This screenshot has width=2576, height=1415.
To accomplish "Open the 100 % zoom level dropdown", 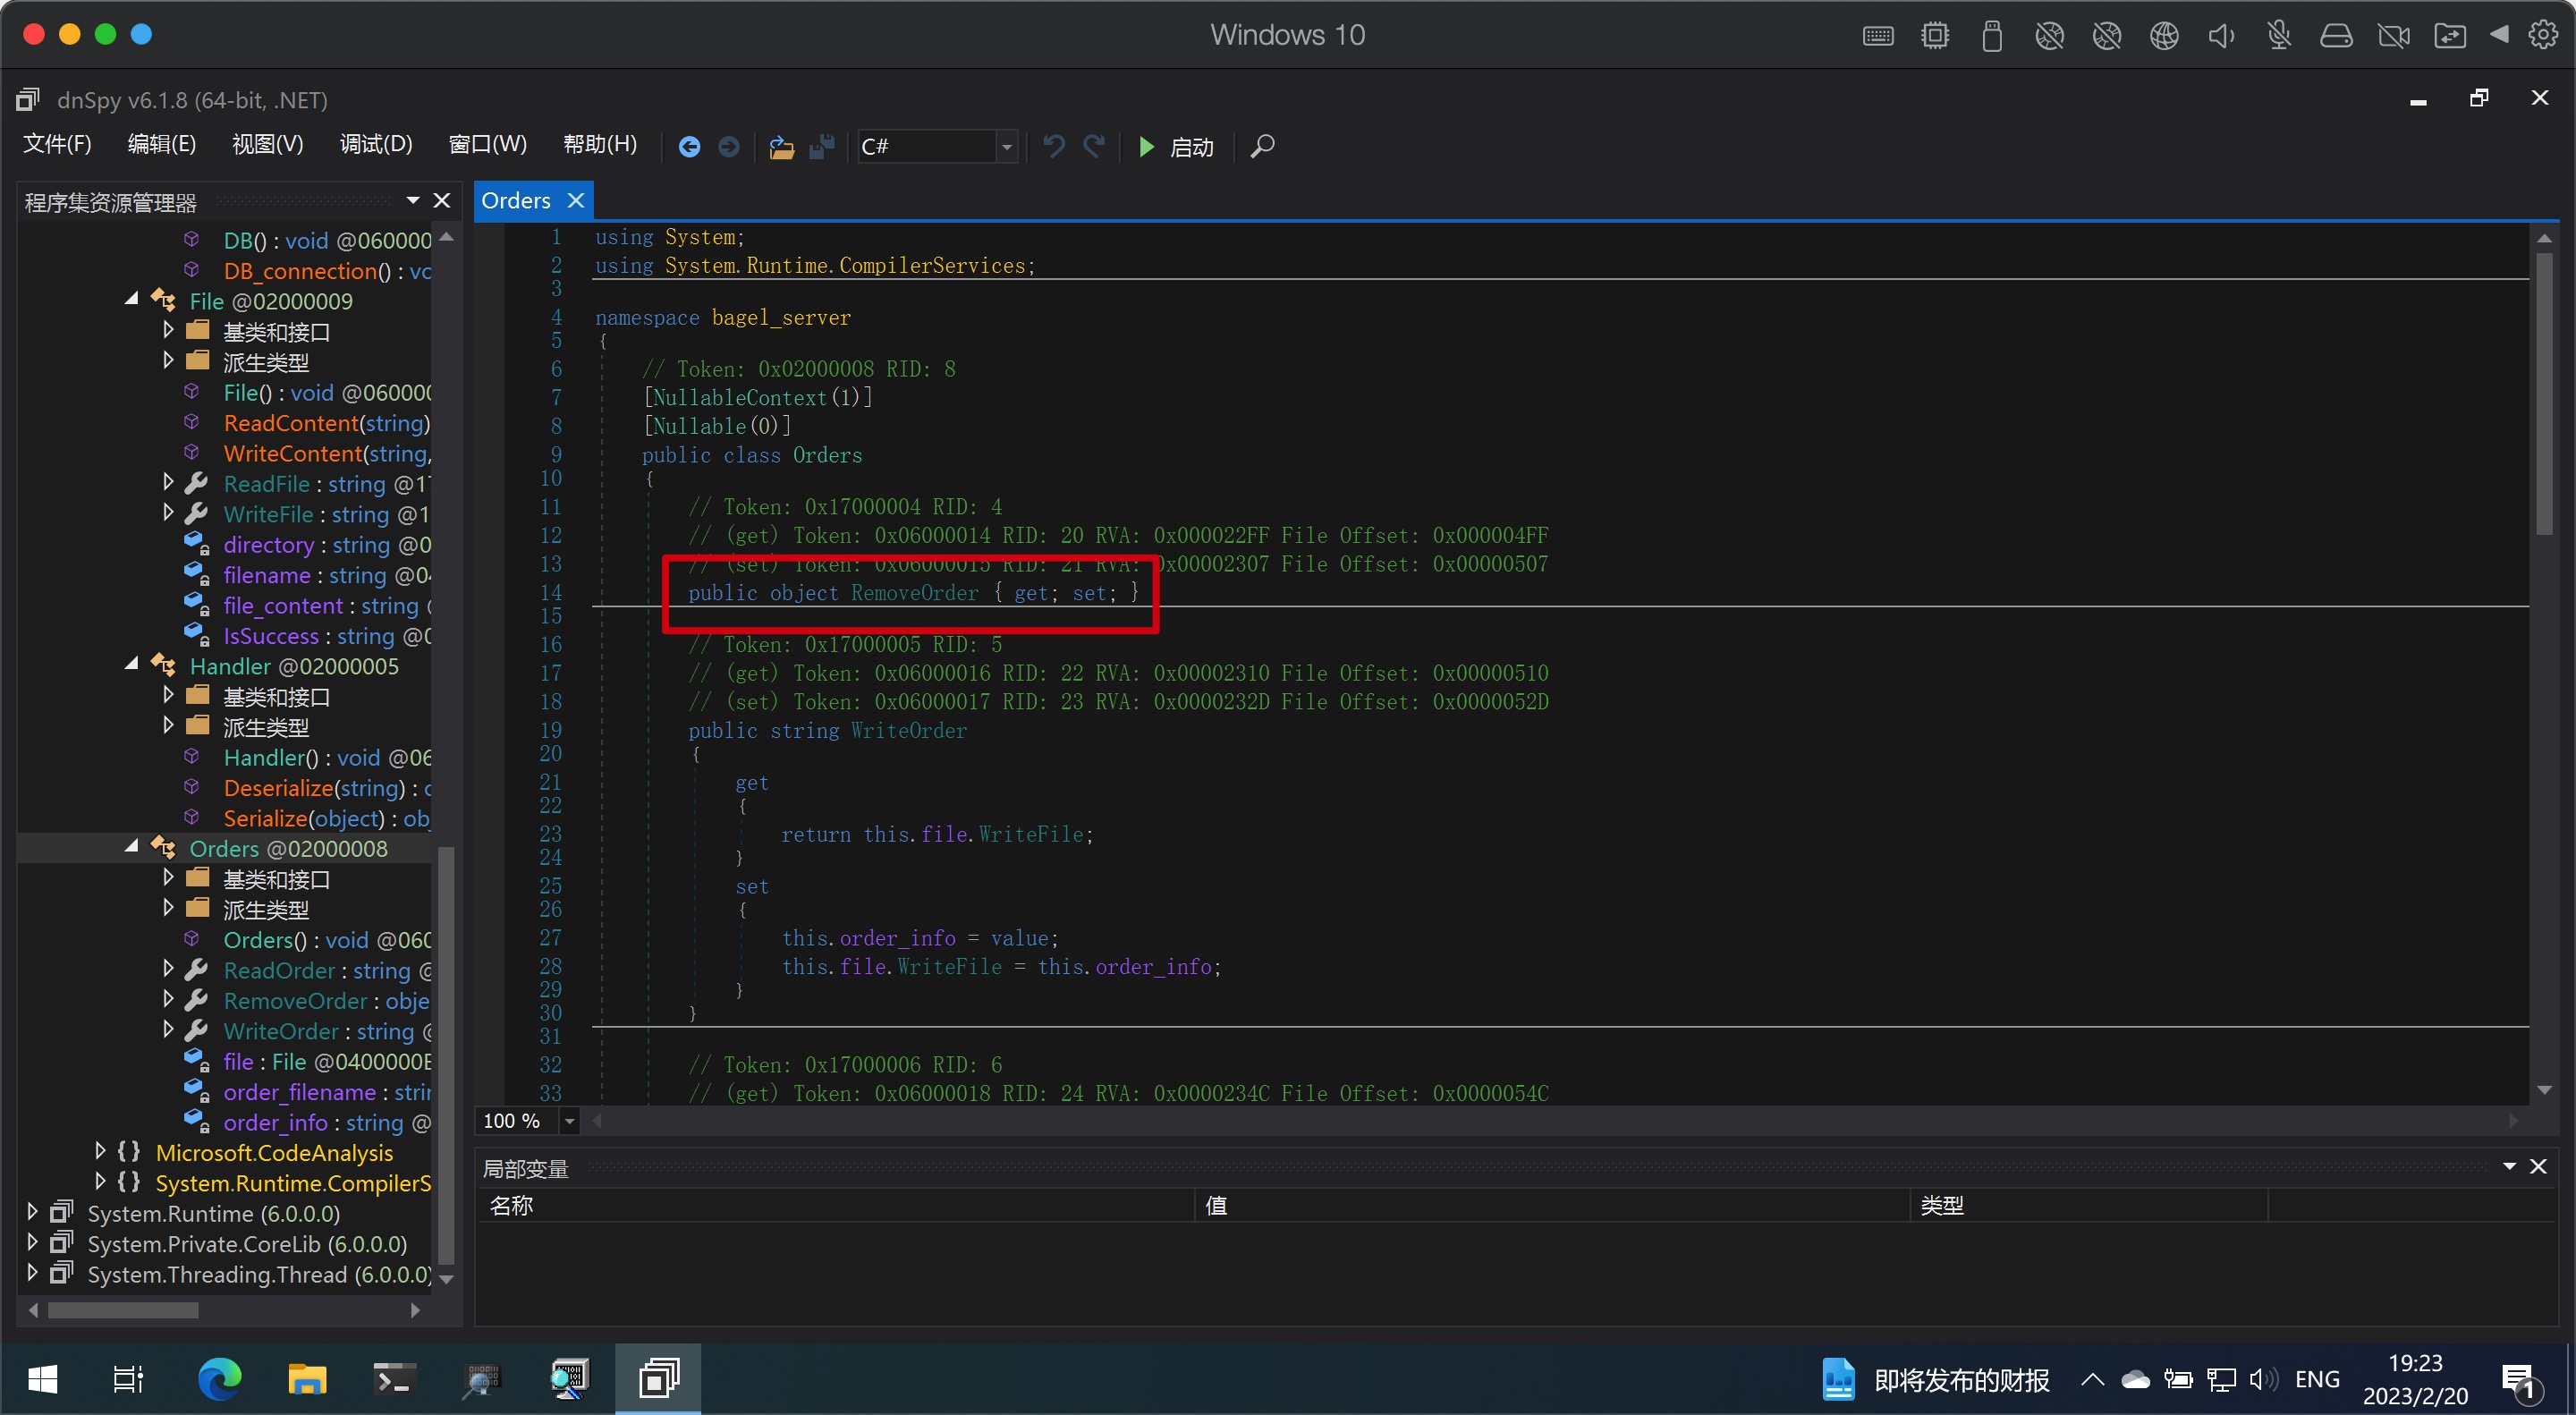I will (569, 1121).
